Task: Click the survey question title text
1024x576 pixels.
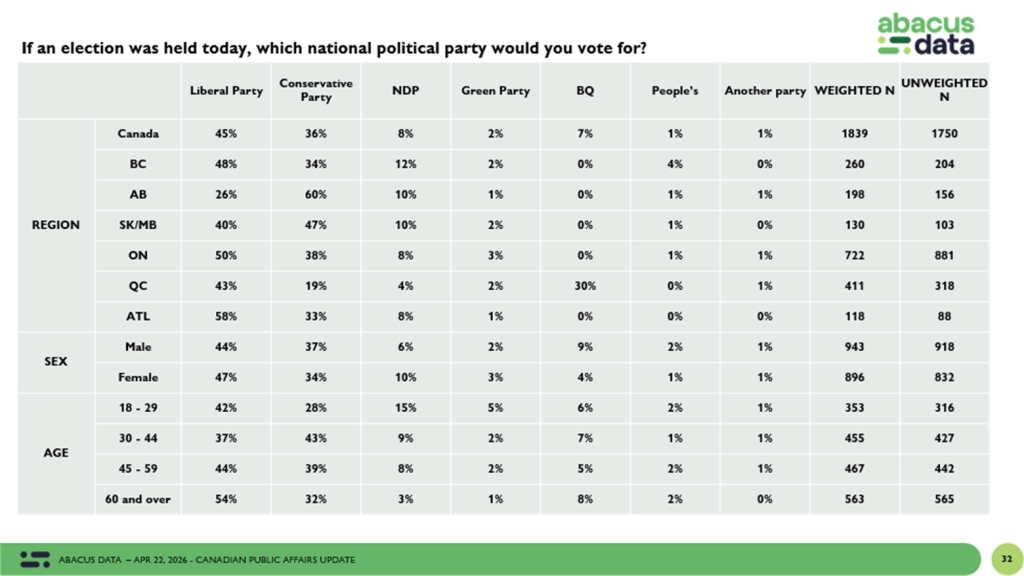Action: click(340, 47)
